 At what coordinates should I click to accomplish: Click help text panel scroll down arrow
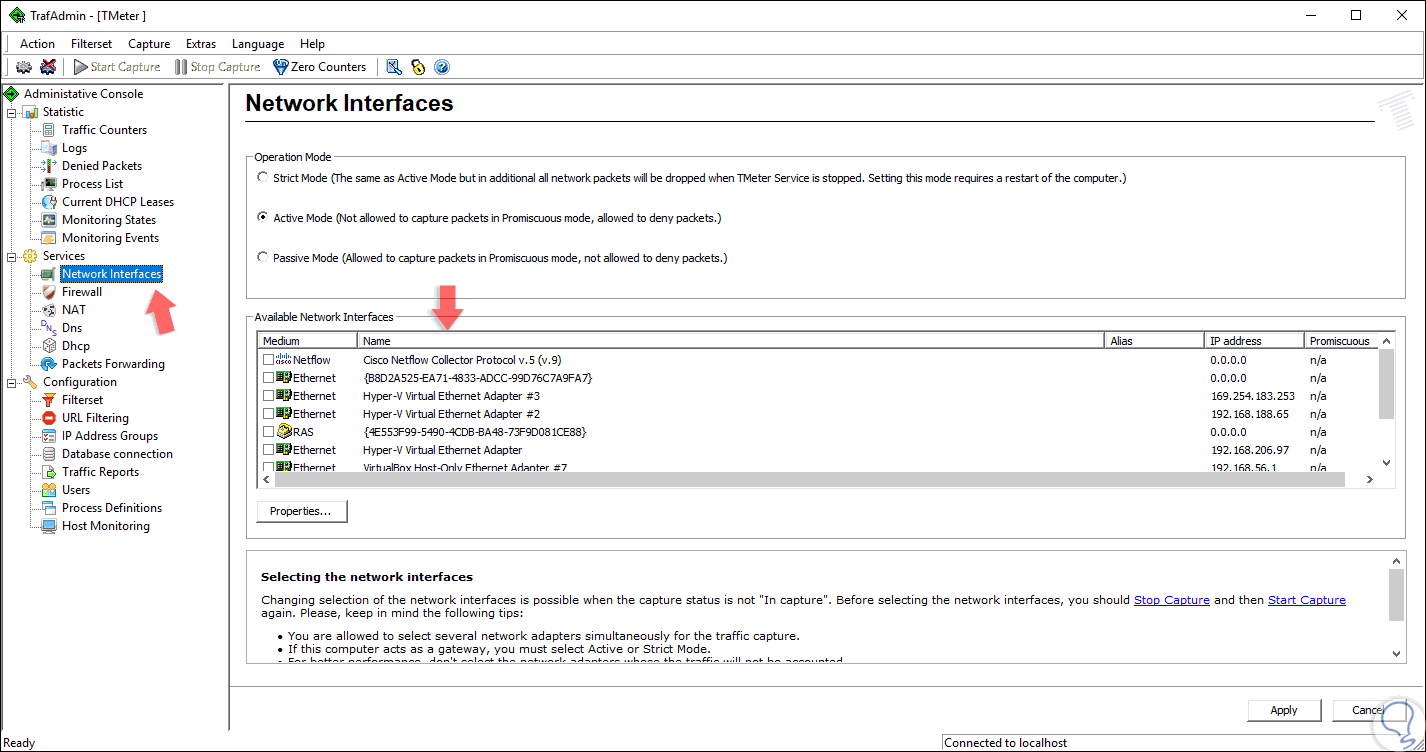(x=1397, y=653)
